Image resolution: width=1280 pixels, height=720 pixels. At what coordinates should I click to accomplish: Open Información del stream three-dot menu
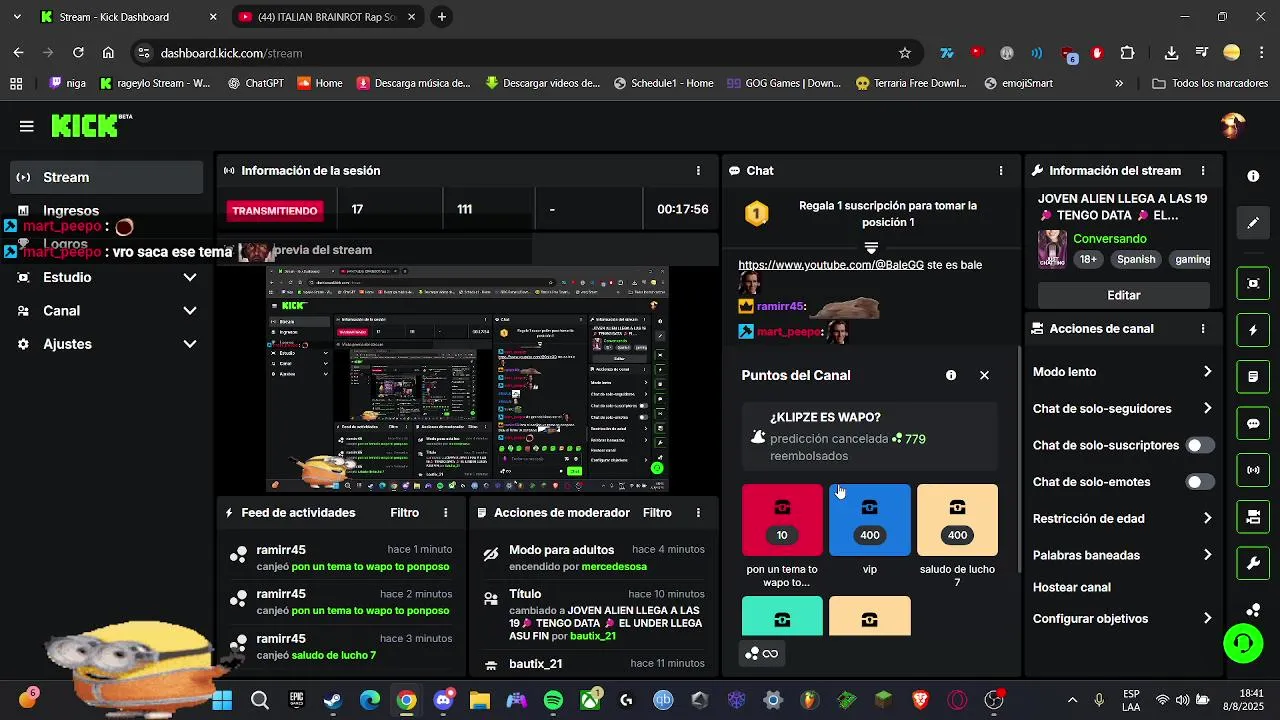[x=1203, y=171]
